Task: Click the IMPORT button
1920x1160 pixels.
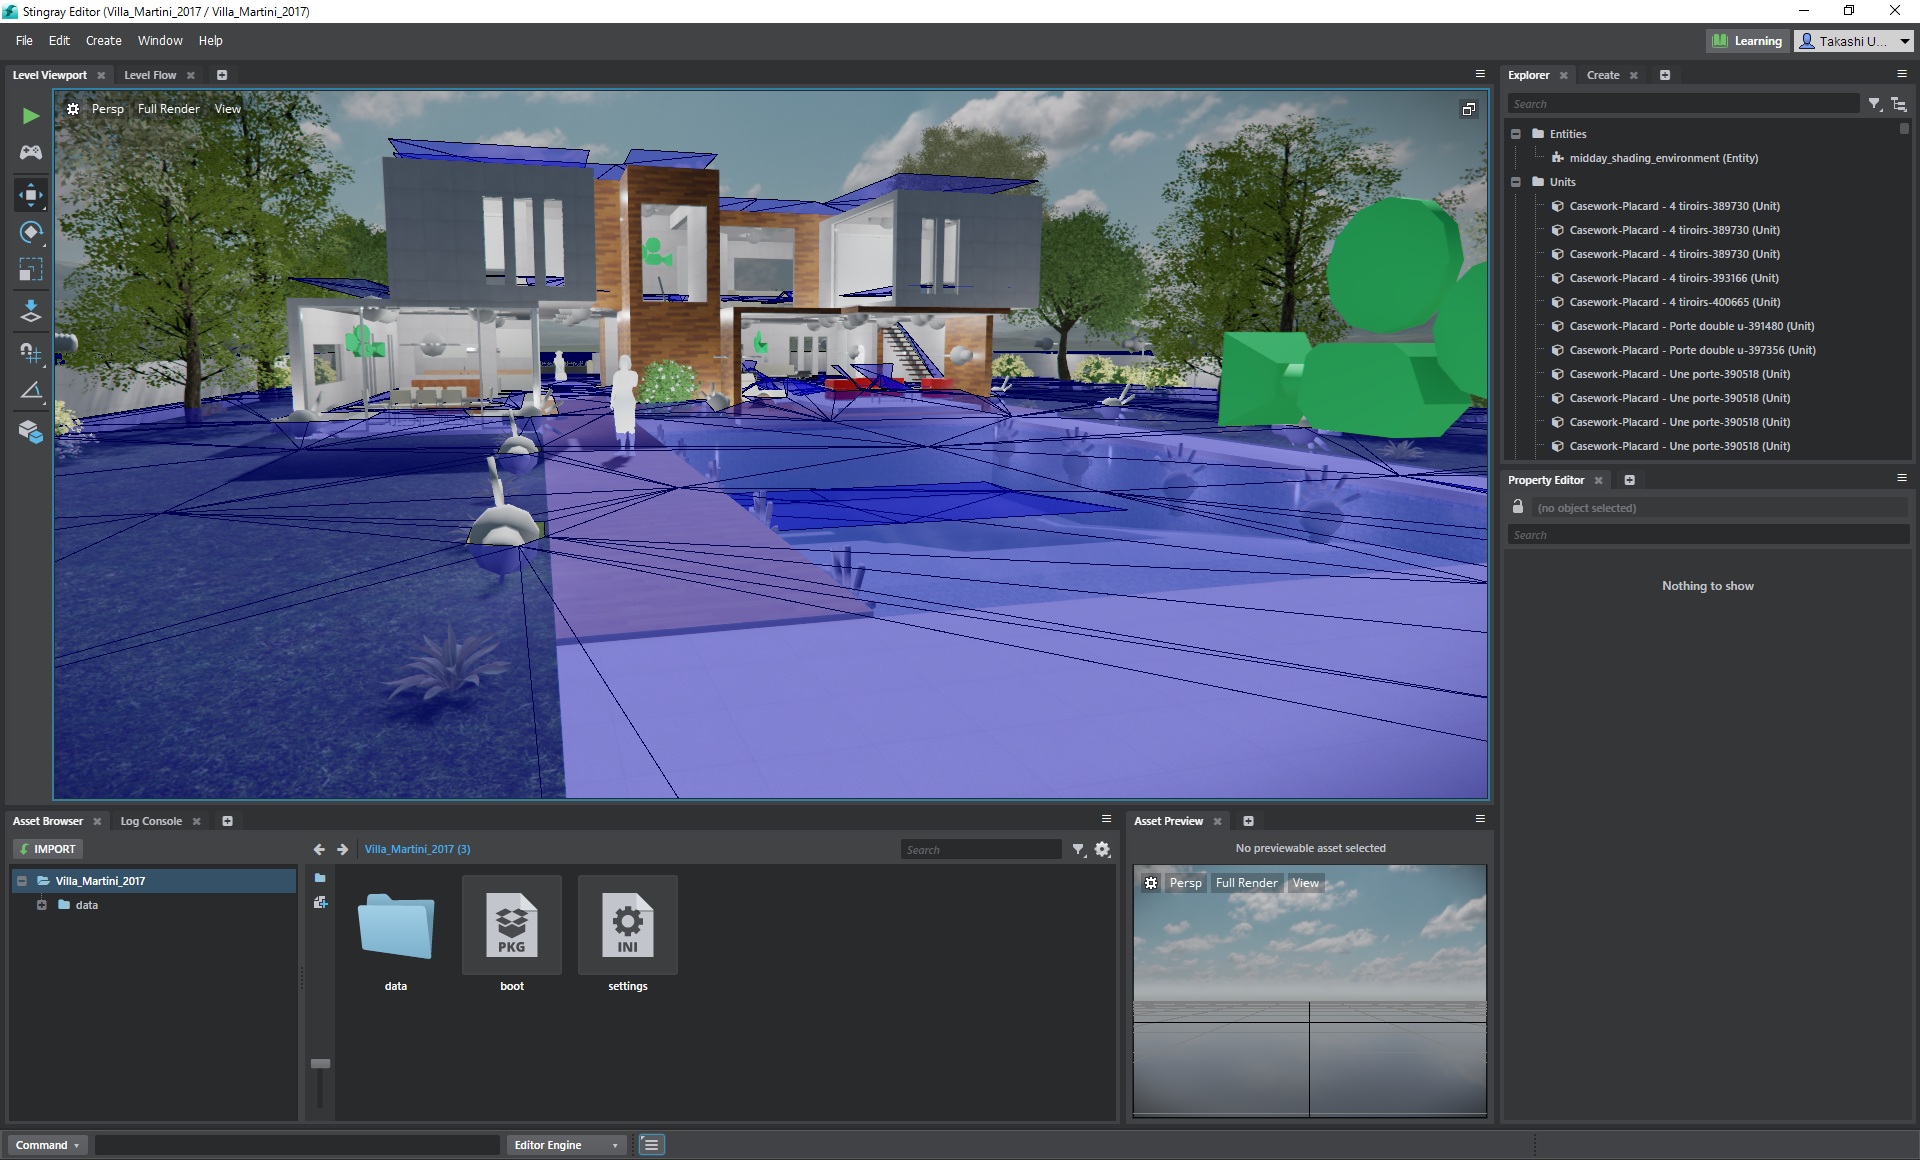Action: coord(47,849)
